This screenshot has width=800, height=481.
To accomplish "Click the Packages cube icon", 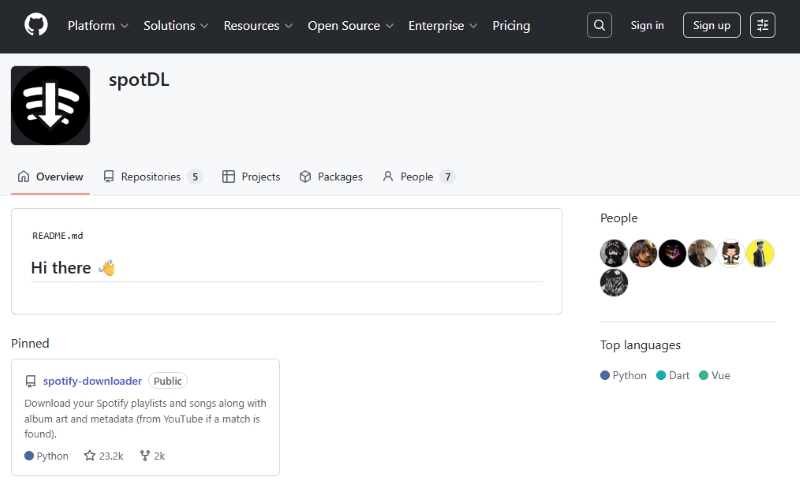I will (x=305, y=176).
